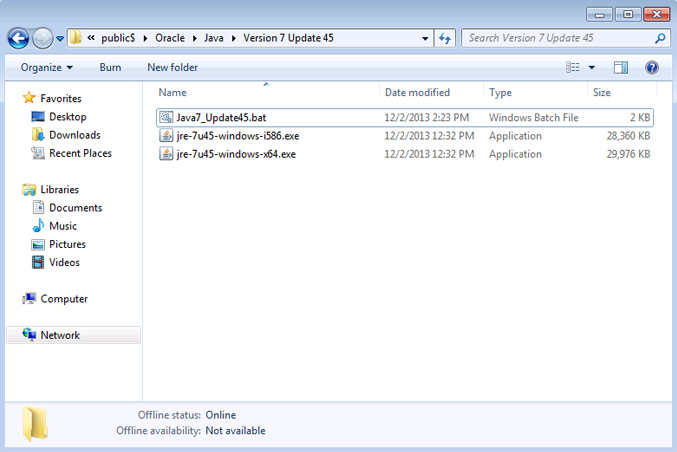Toggle the preview pane button
Image resolution: width=677 pixels, height=452 pixels.
(620, 67)
